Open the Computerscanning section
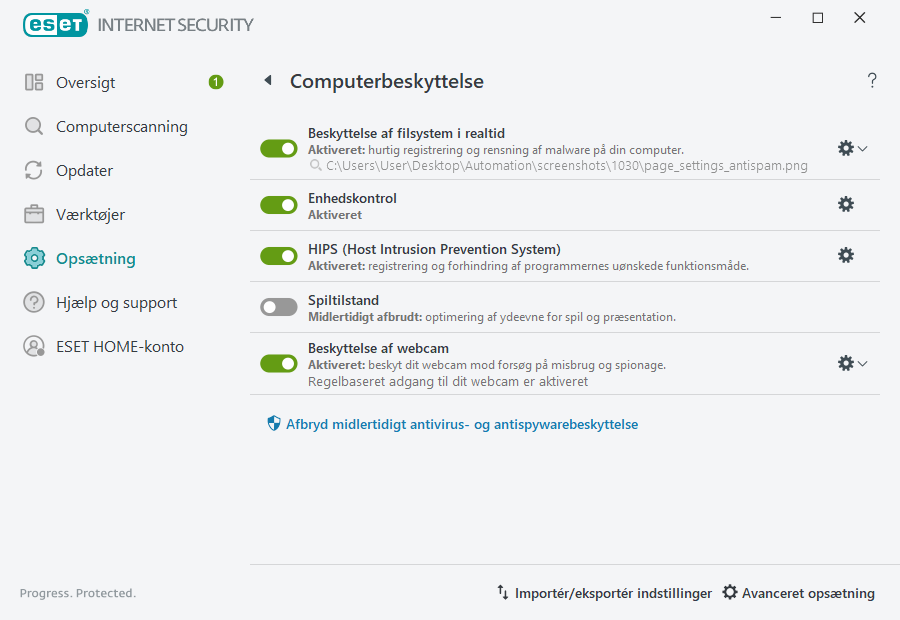 (x=122, y=126)
